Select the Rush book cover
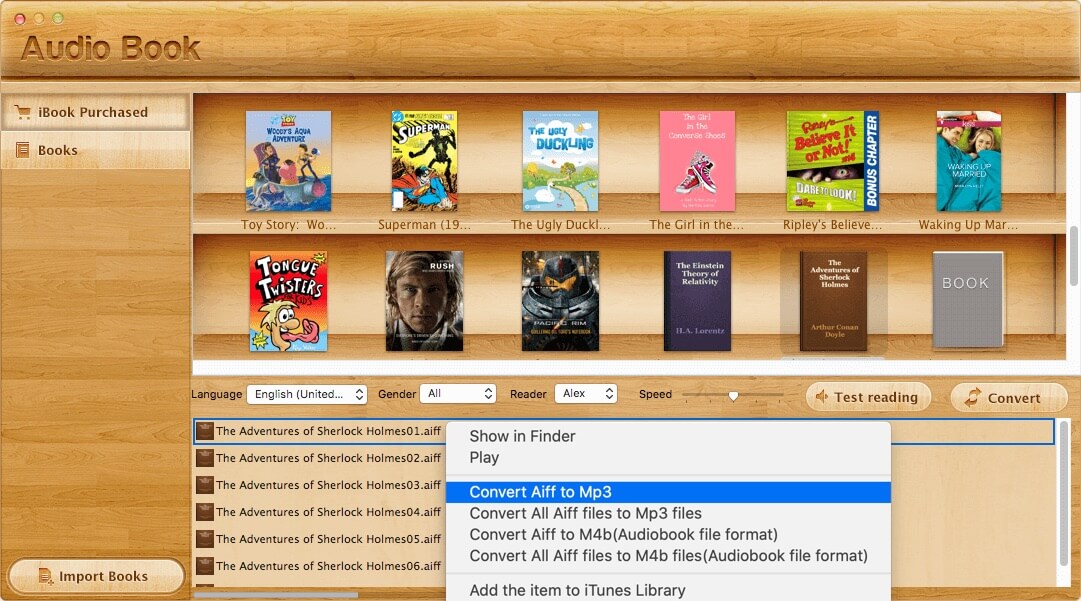 coord(424,301)
